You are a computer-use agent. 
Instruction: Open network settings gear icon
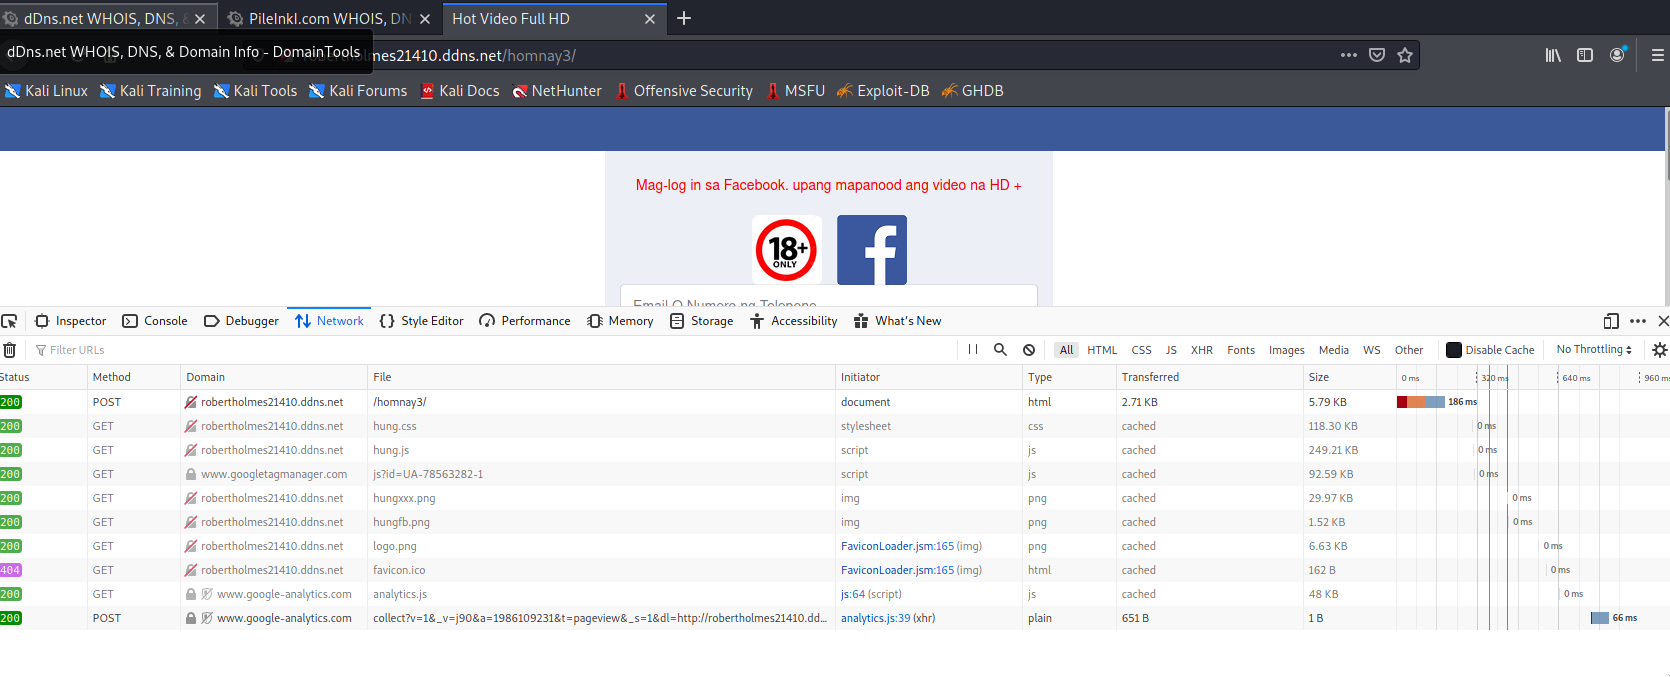pos(1660,350)
